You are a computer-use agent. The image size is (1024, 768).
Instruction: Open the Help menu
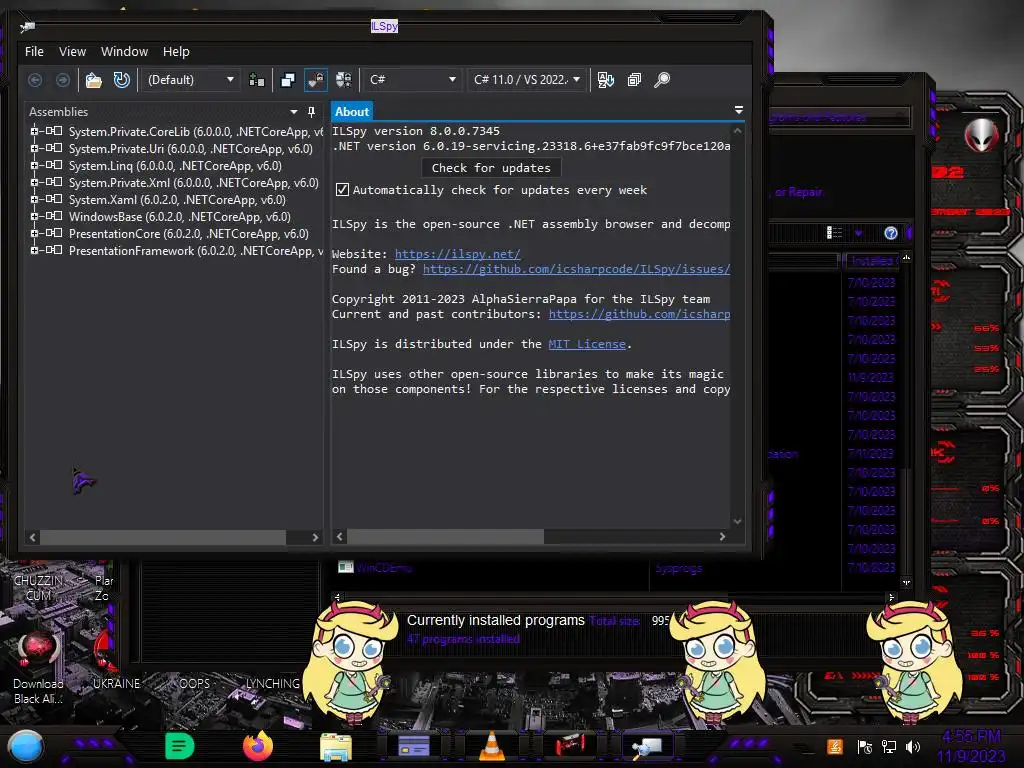(x=176, y=52)
